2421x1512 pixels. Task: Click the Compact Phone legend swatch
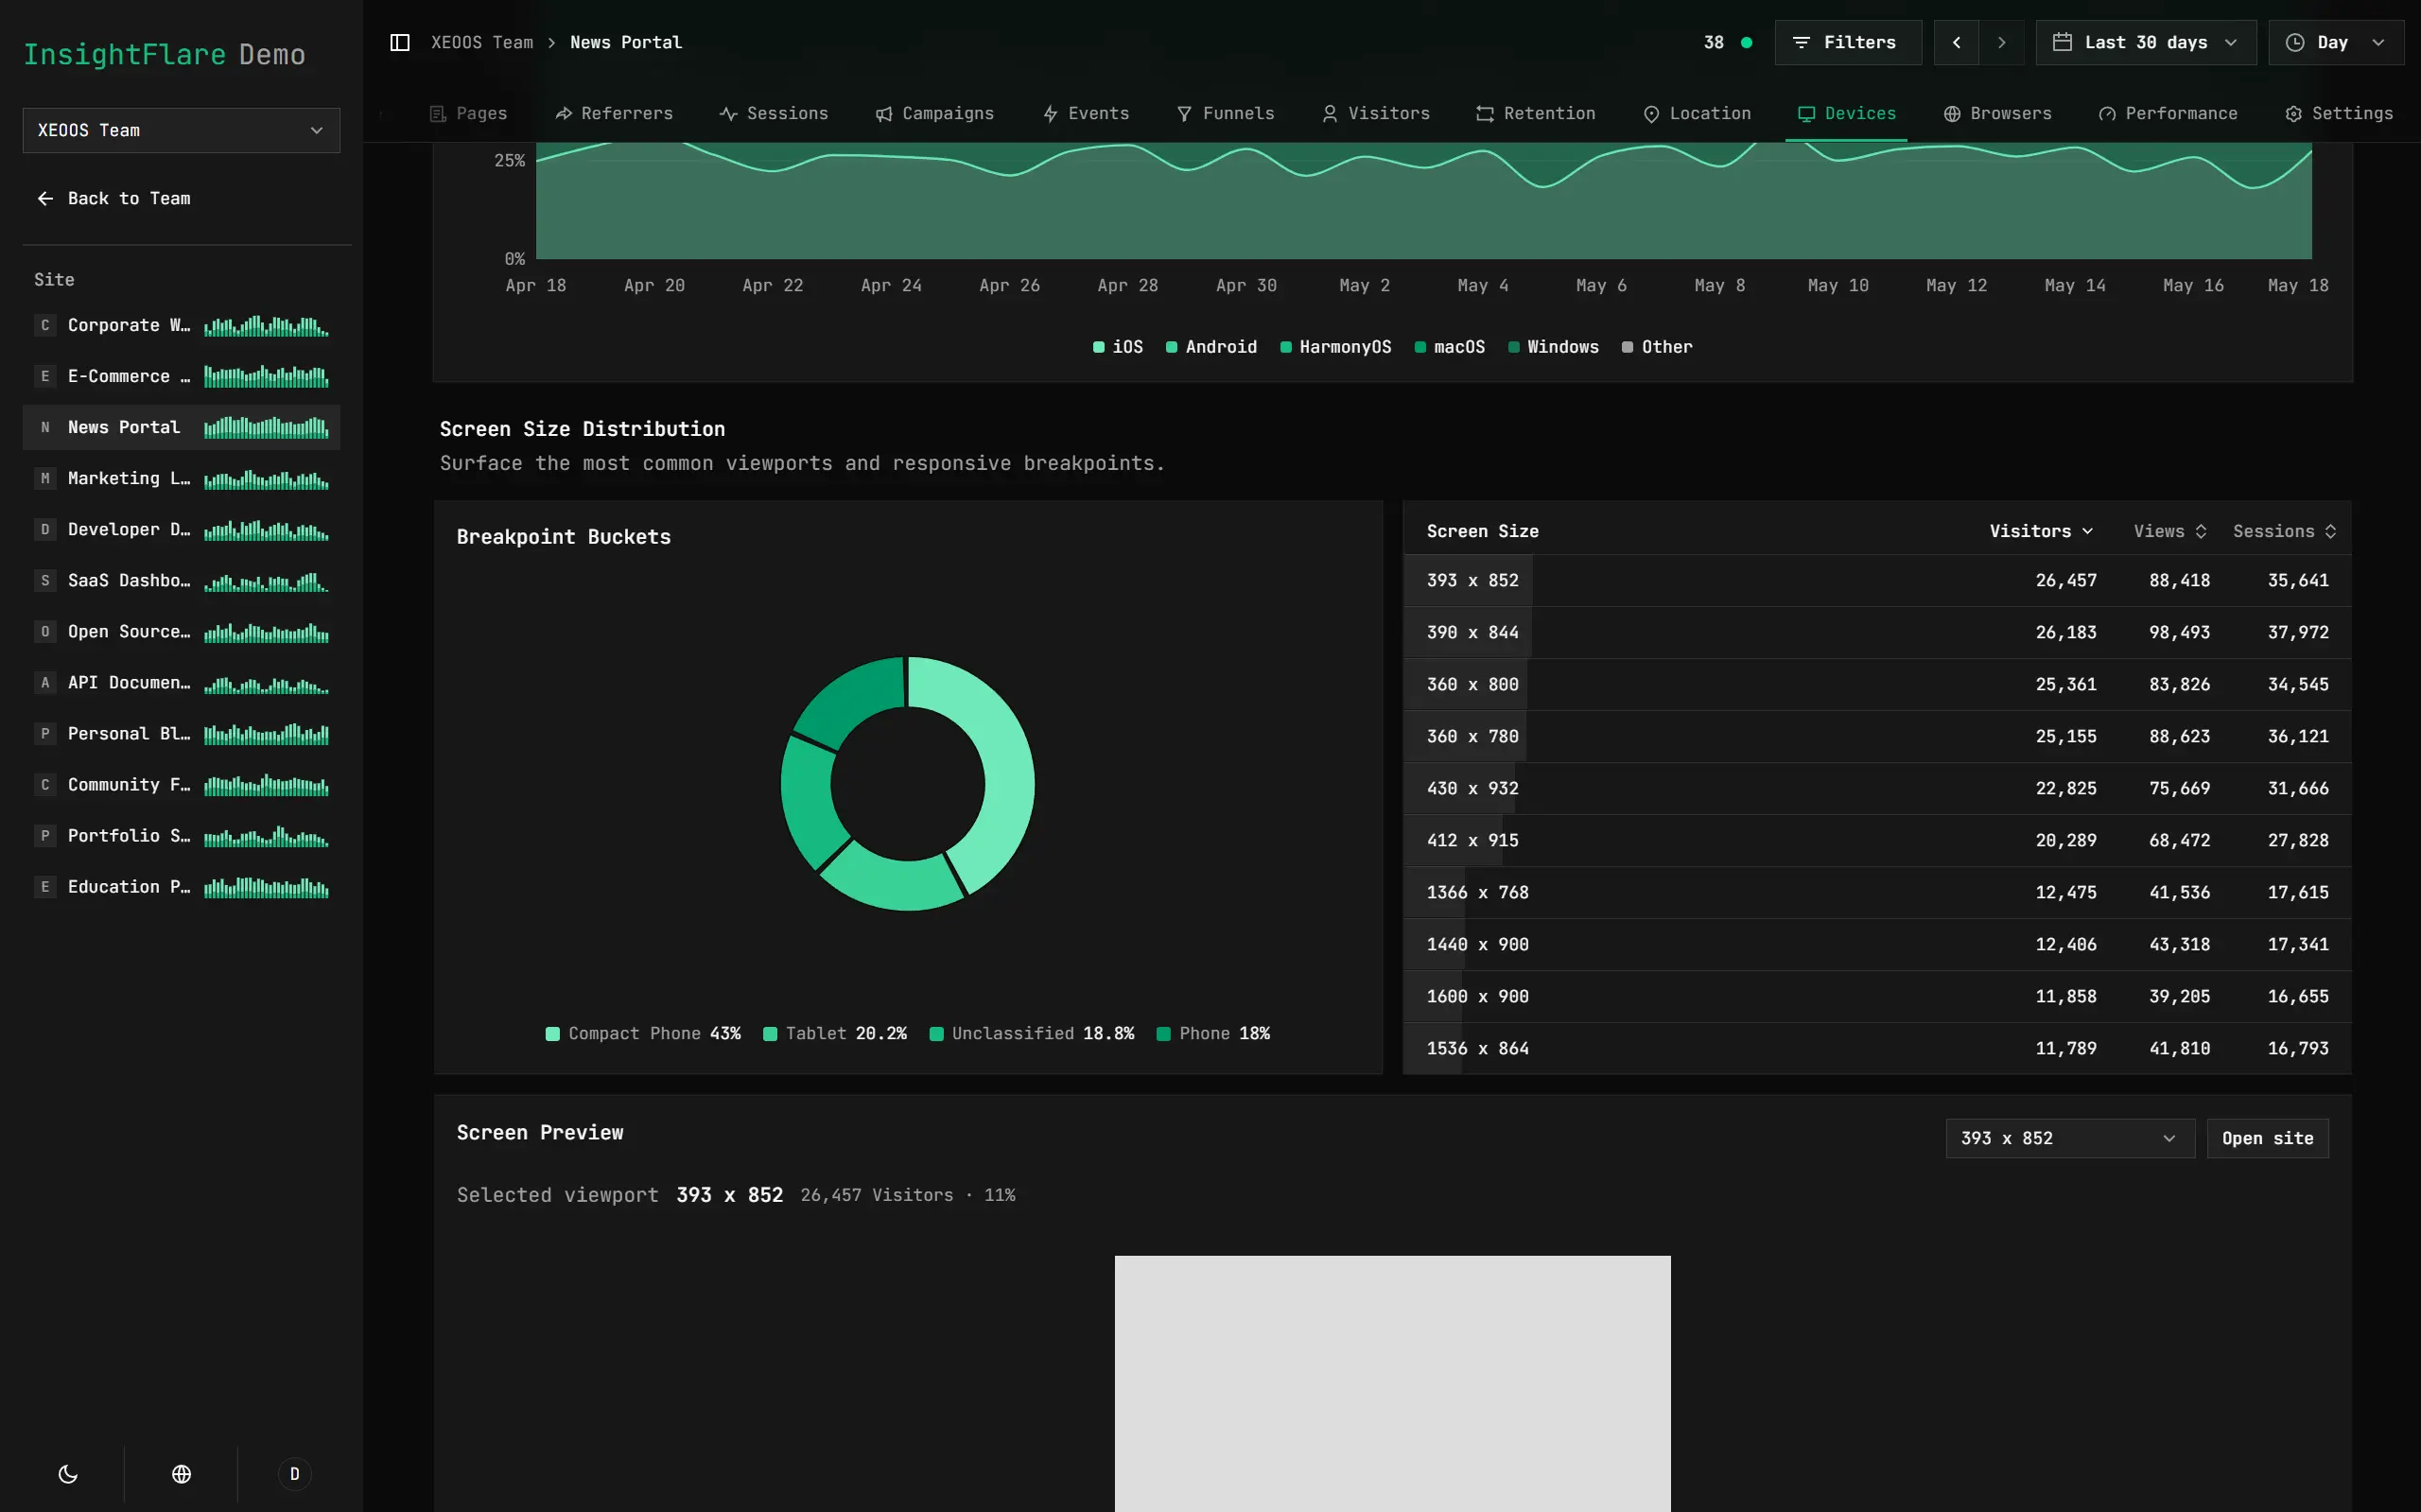pos(552,1034)
